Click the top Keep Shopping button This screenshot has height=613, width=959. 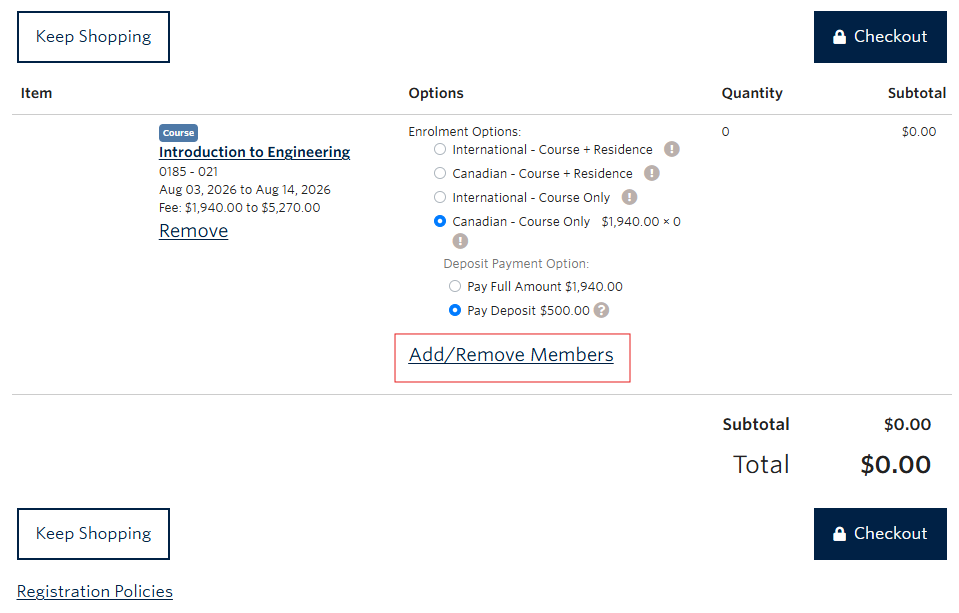click(x=93, y=37)
